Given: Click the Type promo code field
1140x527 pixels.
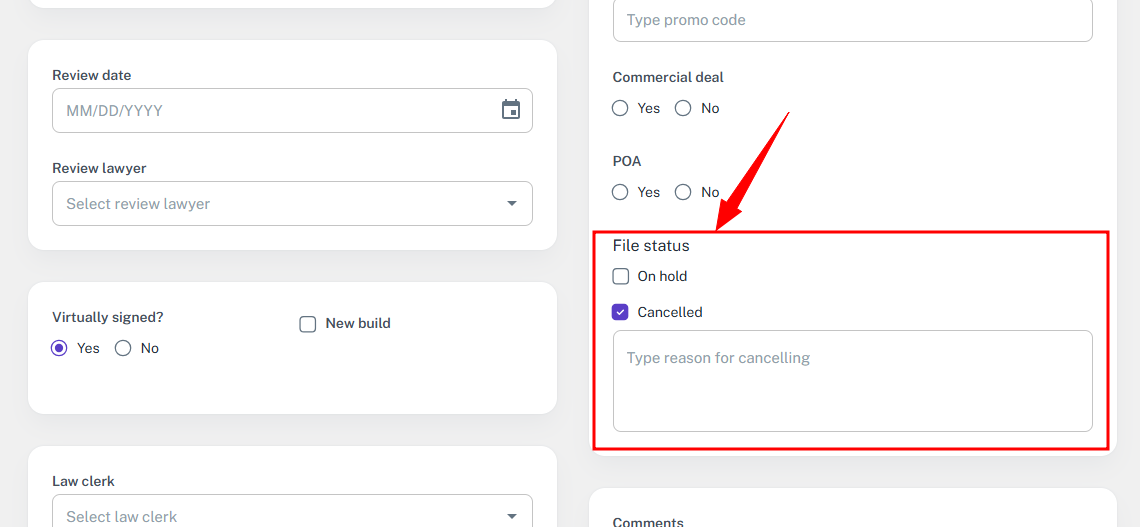Looking at the screenshot, I should pyautogui.click(x=852, y=20).
